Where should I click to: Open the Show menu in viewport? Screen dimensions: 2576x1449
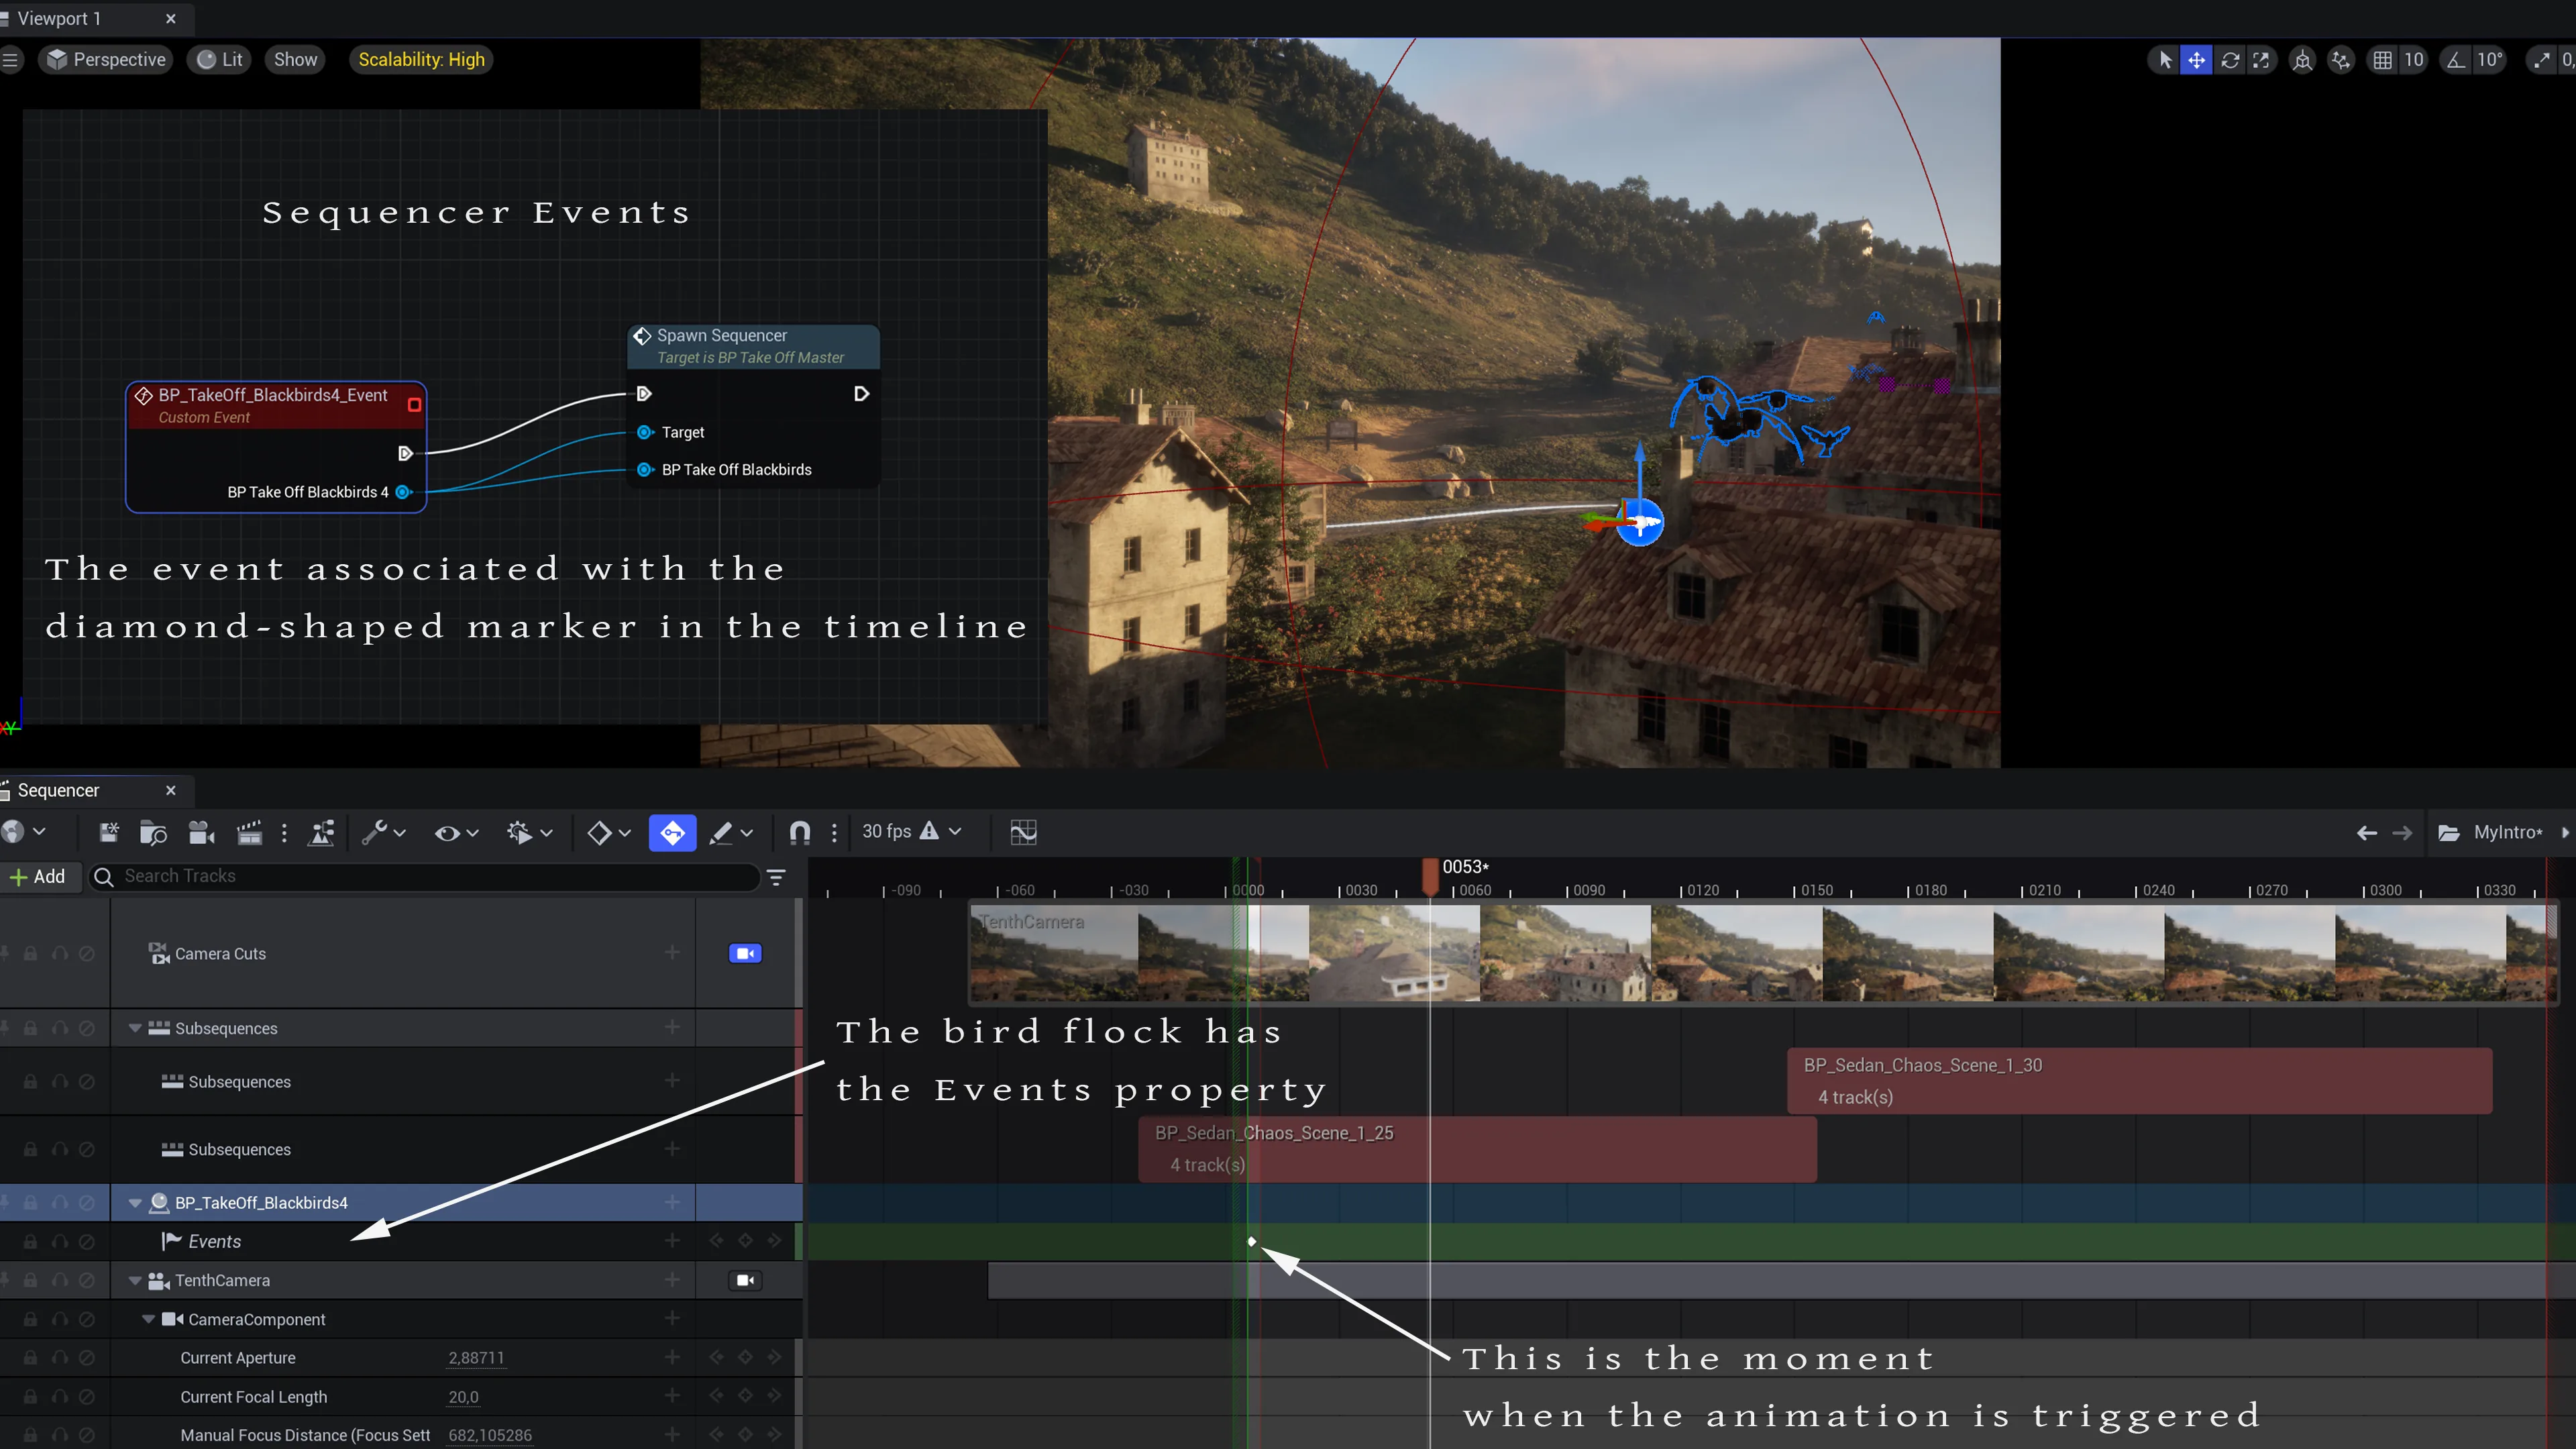[295, 60]
